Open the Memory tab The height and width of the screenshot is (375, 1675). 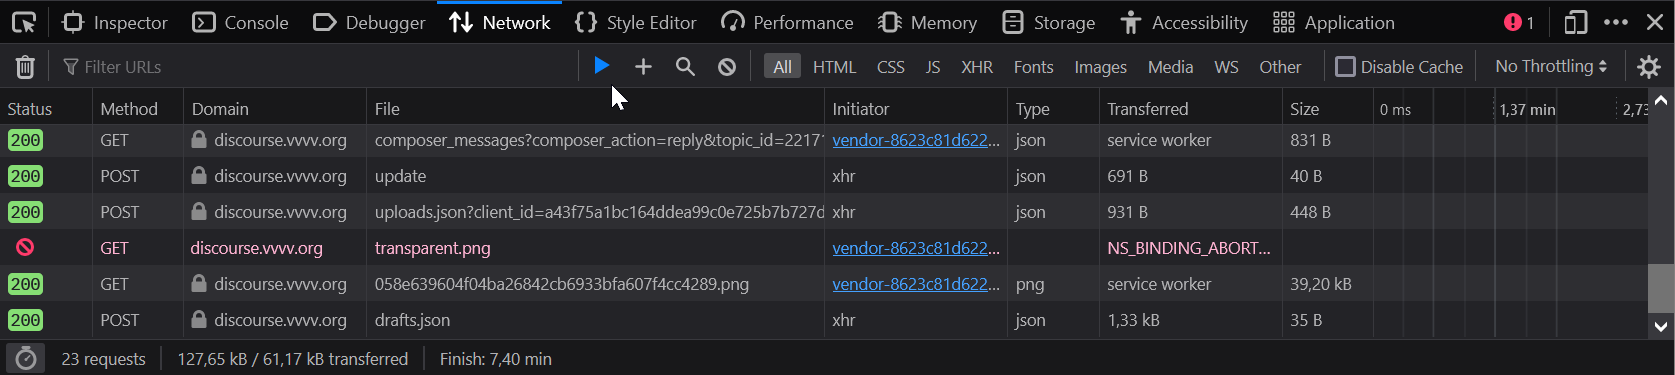tap(927, 22)
